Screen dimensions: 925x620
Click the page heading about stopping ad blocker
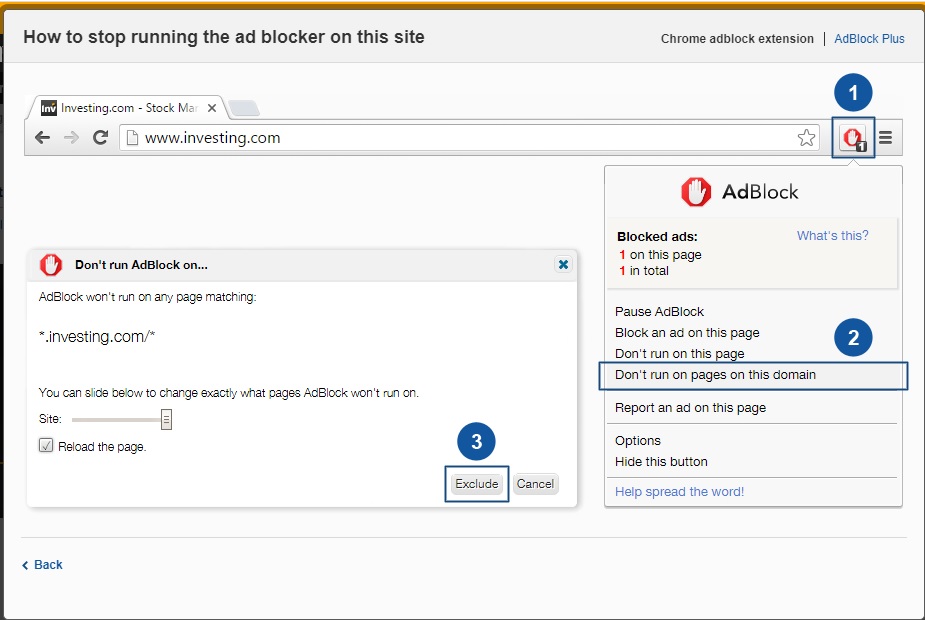coord(224,37)
